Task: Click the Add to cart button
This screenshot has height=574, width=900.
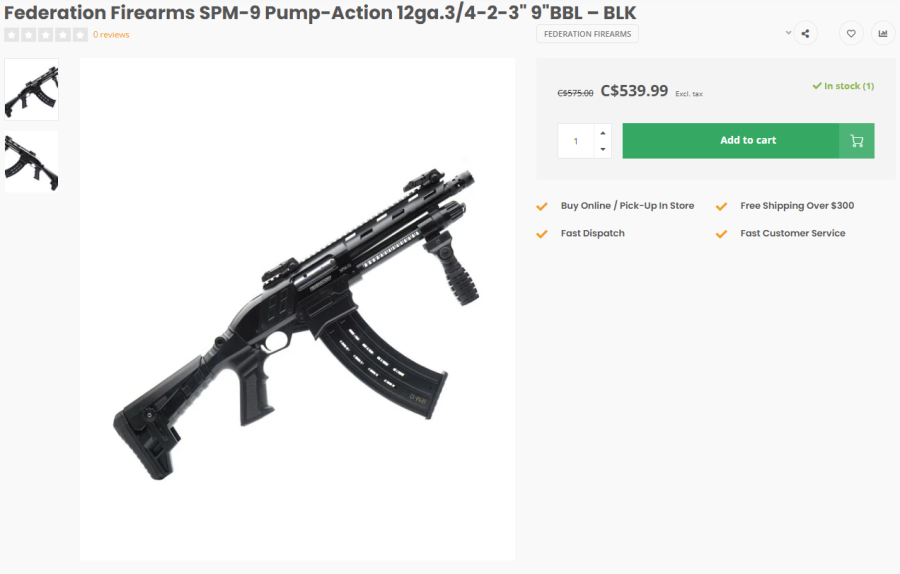Action: coord(748,141)
